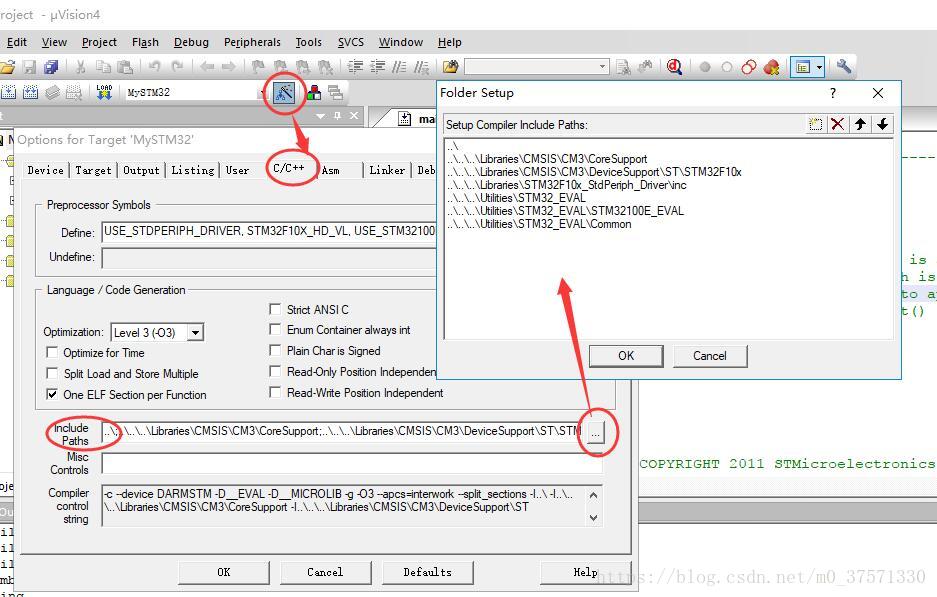
Task: Click the Disable All Breakpoints icon
Action: click(749, 67)
